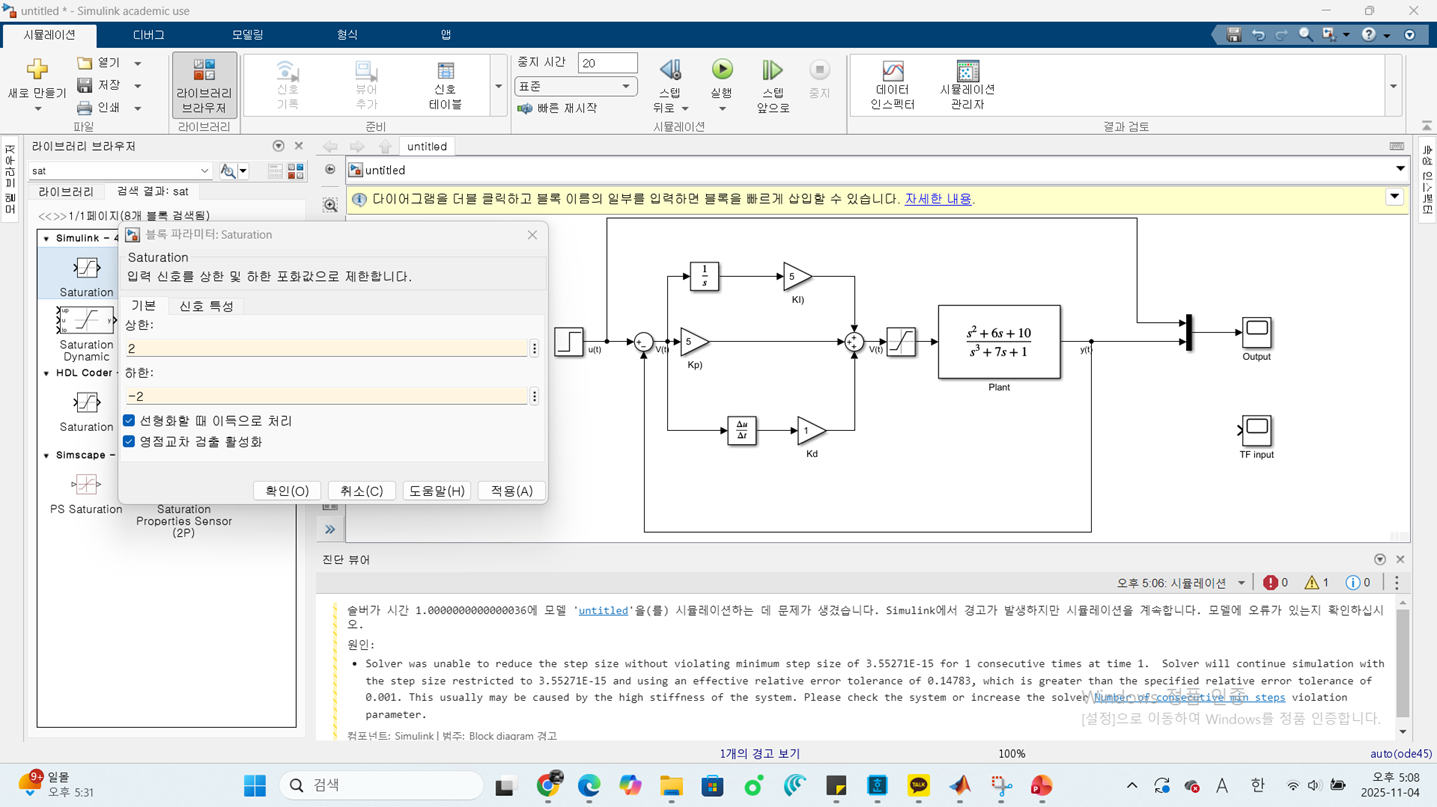This screenshot has width=1437, height=807.
Task: Expand the 열기 dropdown arrow
Action: click(x=138, y=63)
